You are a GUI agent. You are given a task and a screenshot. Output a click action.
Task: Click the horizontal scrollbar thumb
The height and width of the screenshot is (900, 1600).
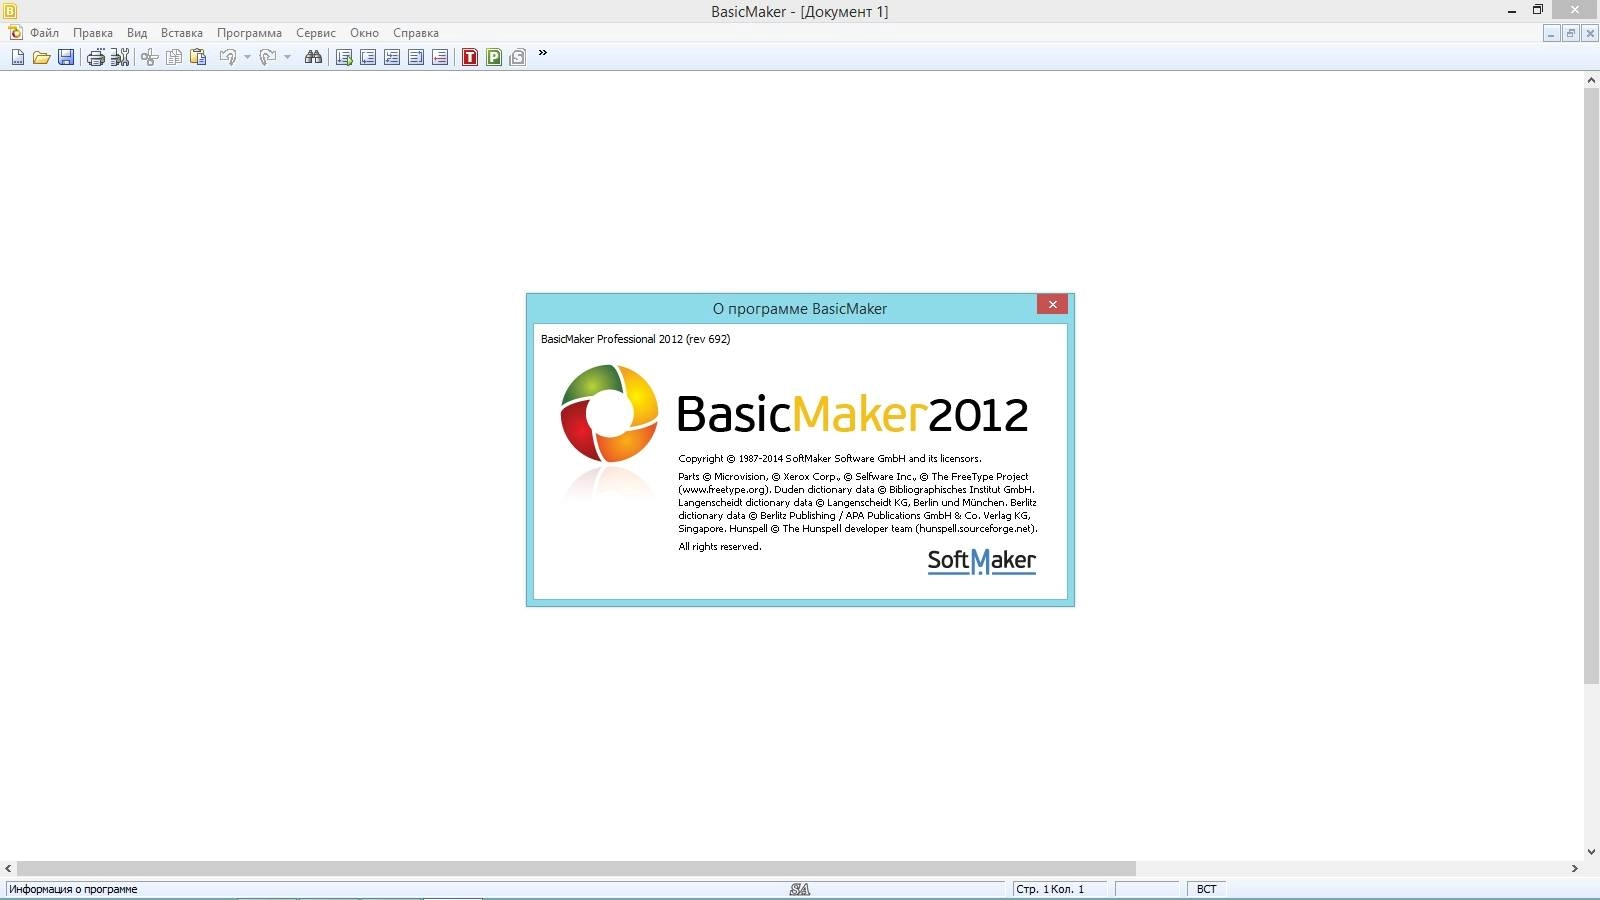pyautogui.click(x=576, y=869)
